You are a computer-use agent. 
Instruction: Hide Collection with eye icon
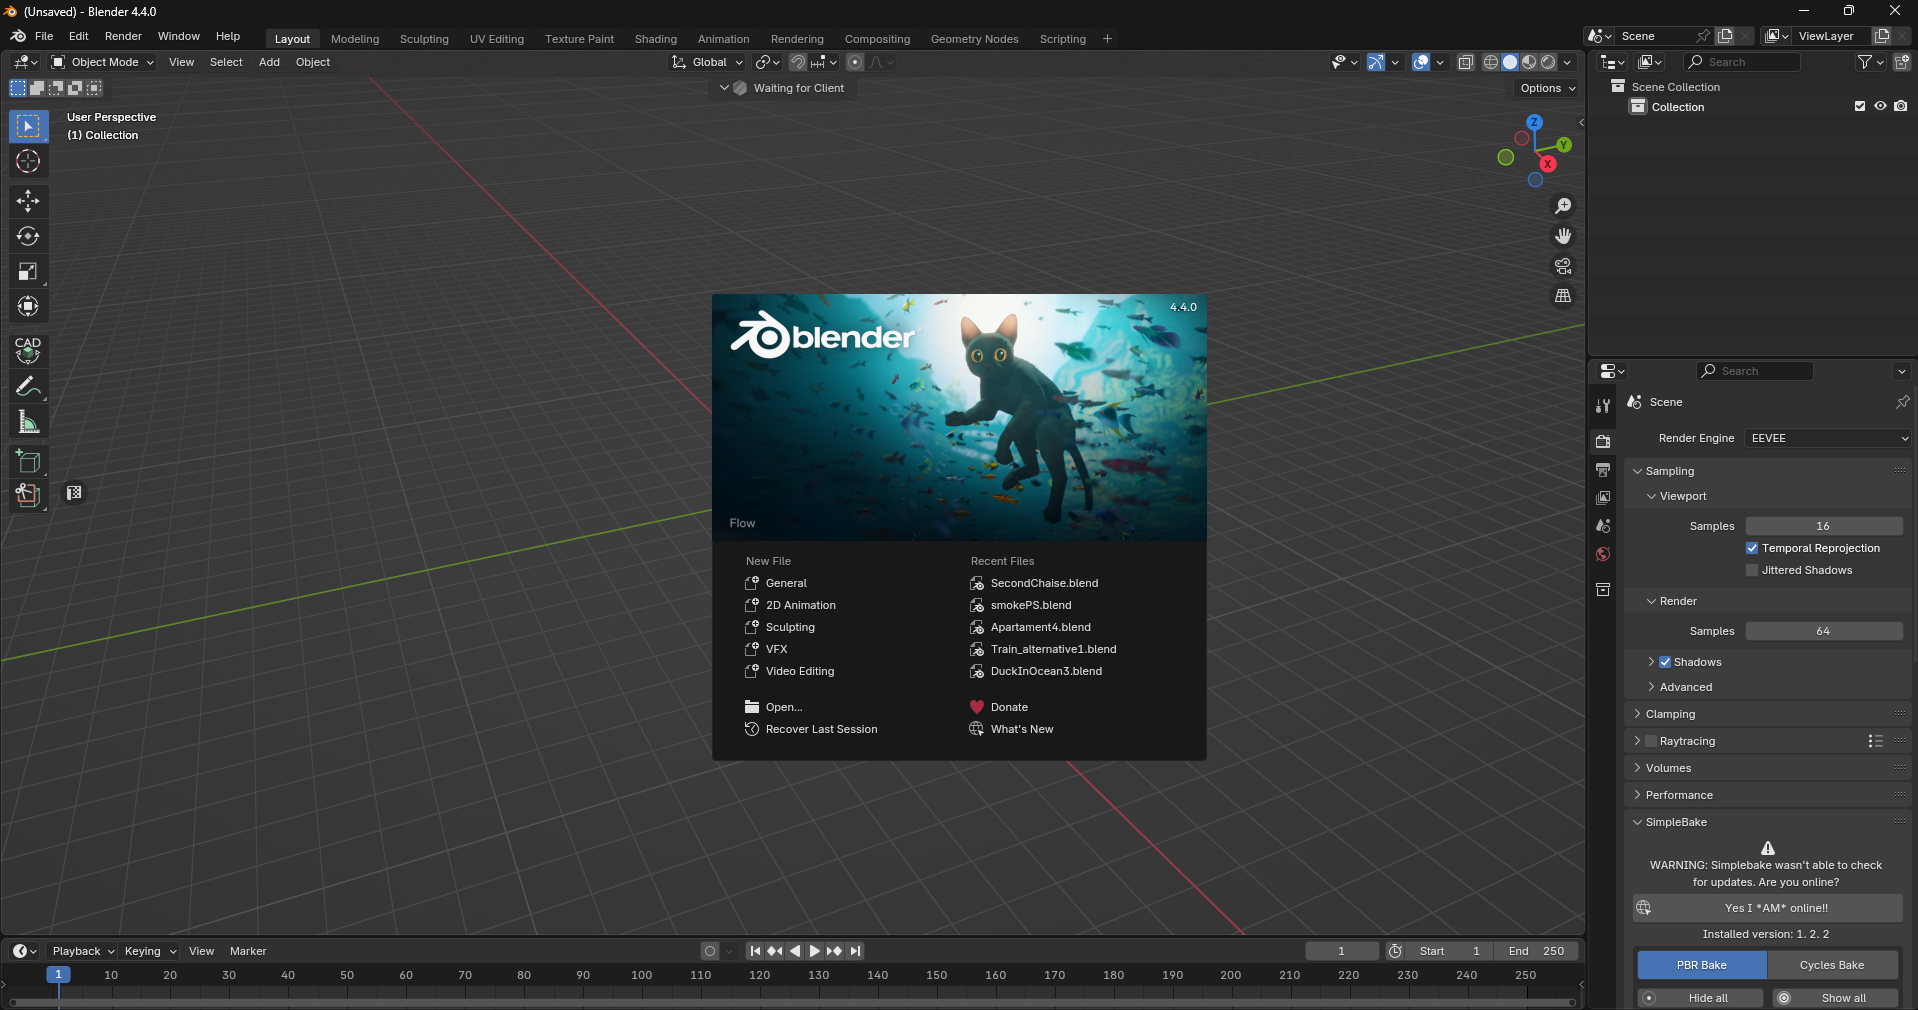[x=1880, y=106]
